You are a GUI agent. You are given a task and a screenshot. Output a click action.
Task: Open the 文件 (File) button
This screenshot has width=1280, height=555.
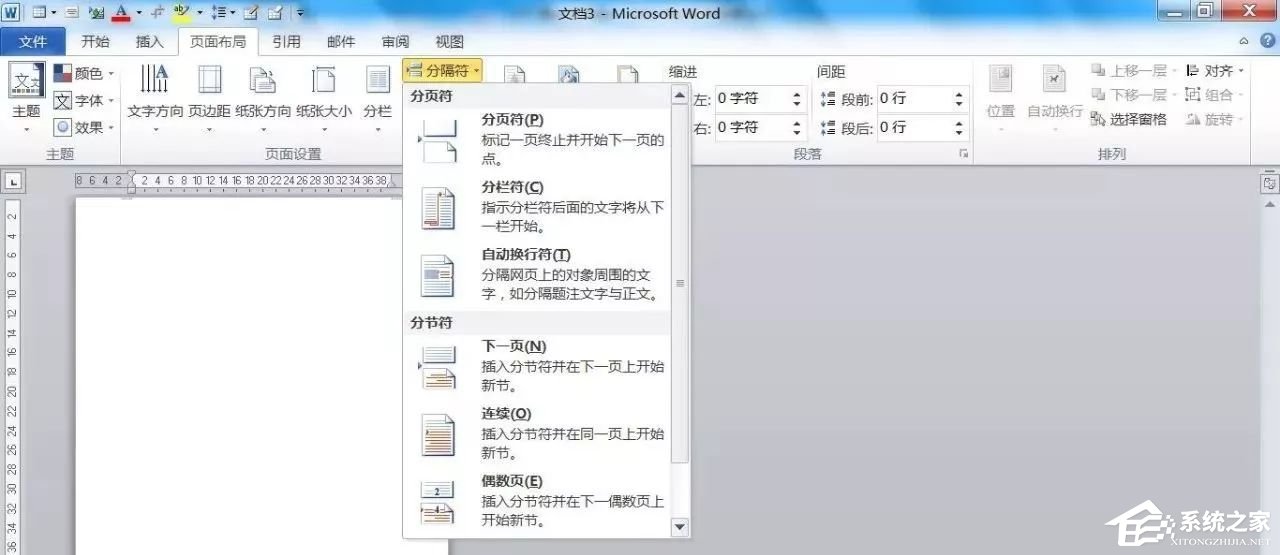pyautogui.click(x=33, y=42)
